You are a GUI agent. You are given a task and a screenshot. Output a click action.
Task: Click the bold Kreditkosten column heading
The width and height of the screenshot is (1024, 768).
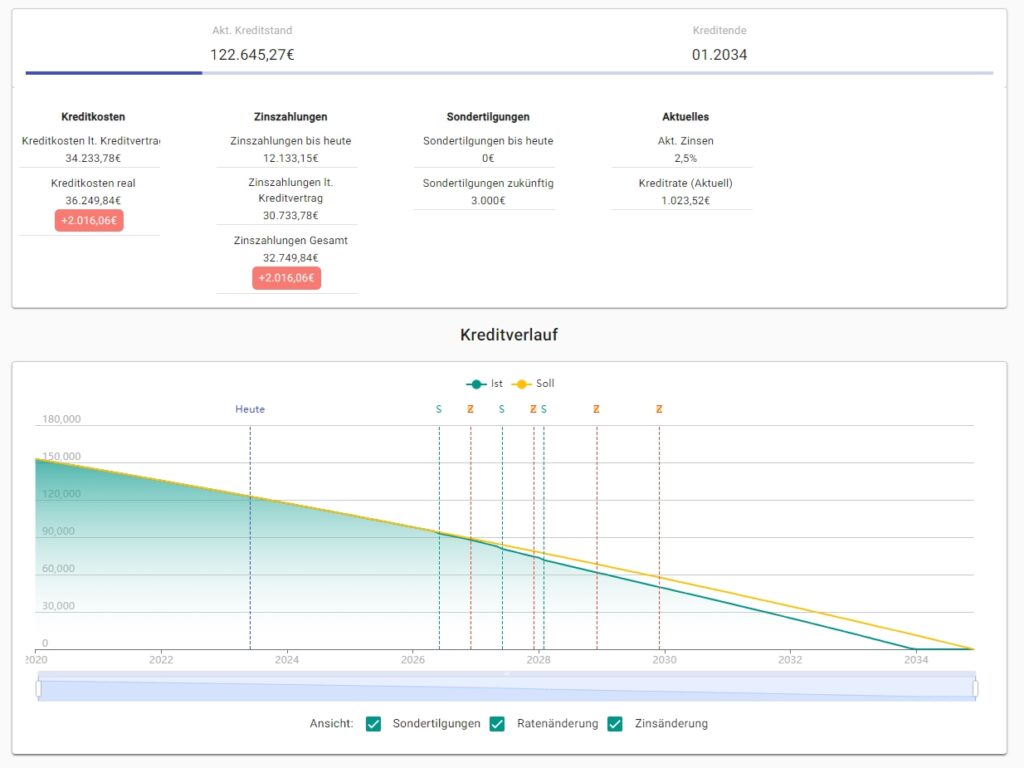[x=93, y=117]
